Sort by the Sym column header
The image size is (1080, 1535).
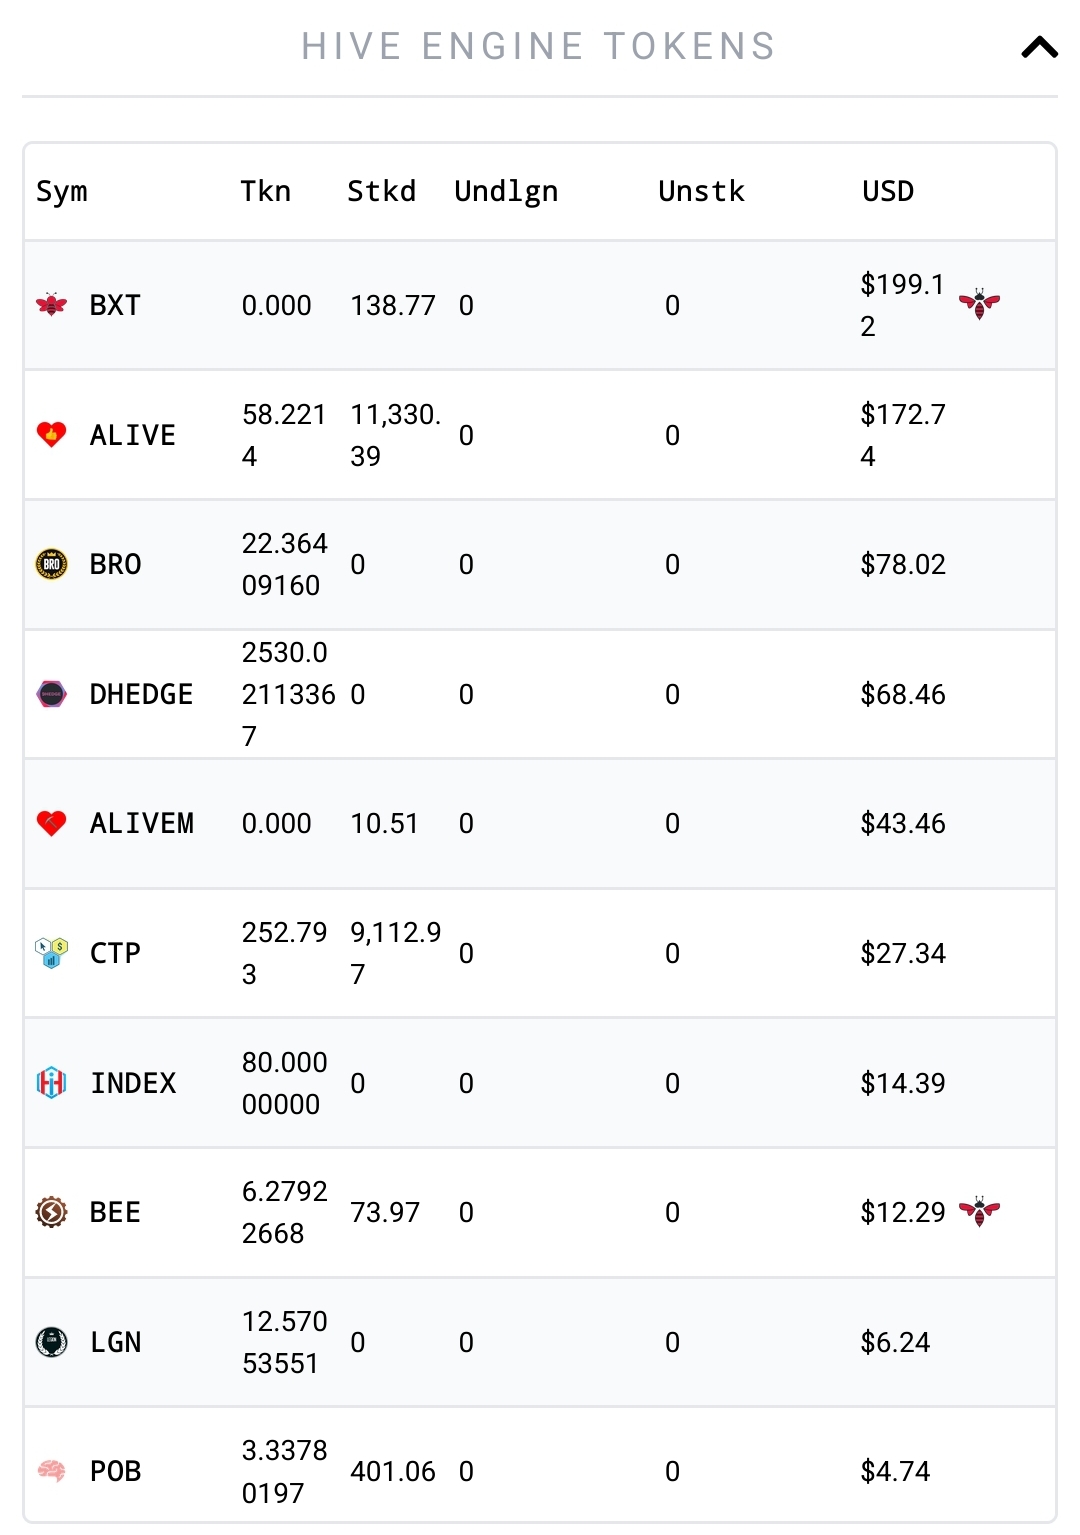(x=62, y=191)
